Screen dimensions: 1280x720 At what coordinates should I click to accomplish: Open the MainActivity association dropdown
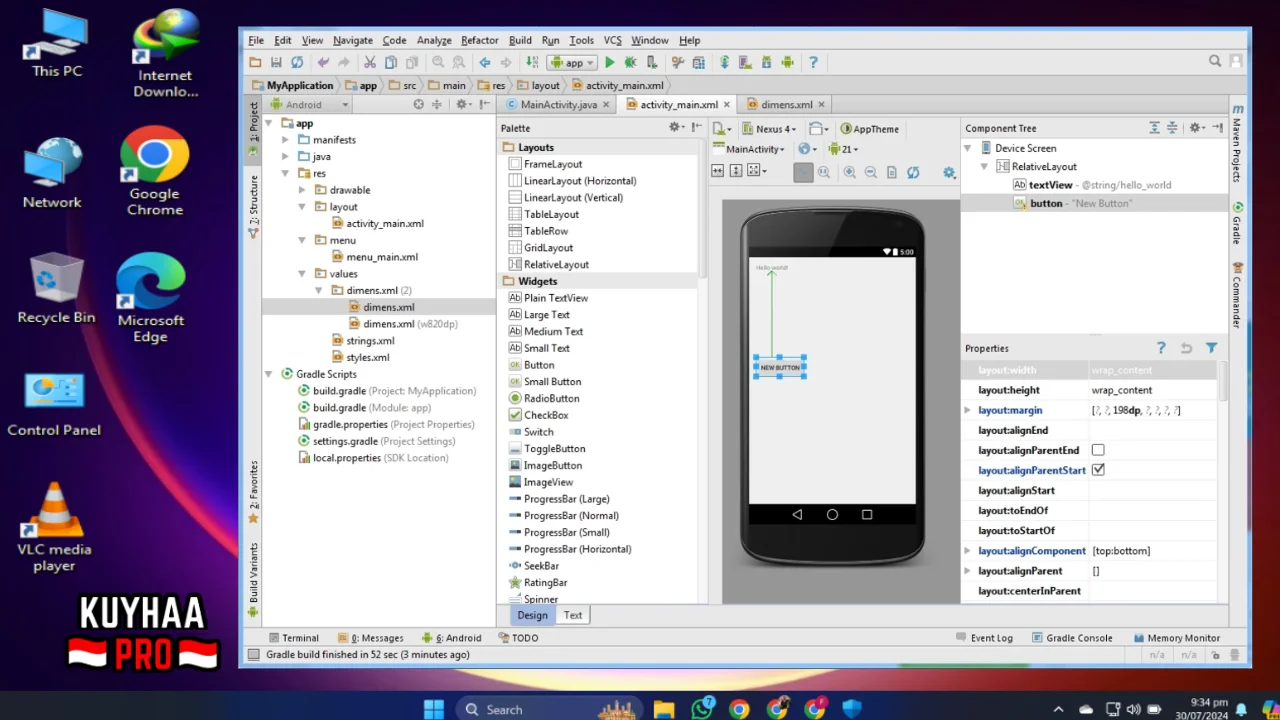click(747, 149)
